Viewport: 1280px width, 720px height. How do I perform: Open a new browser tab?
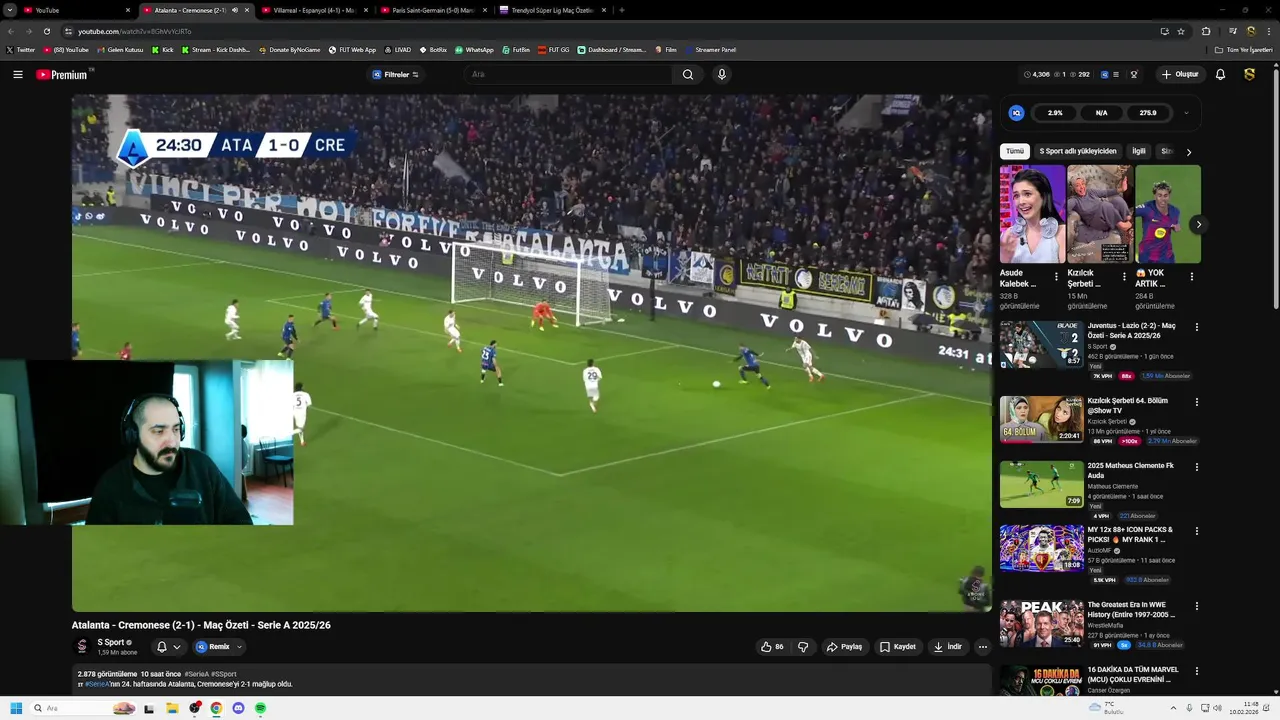point(622,10)
